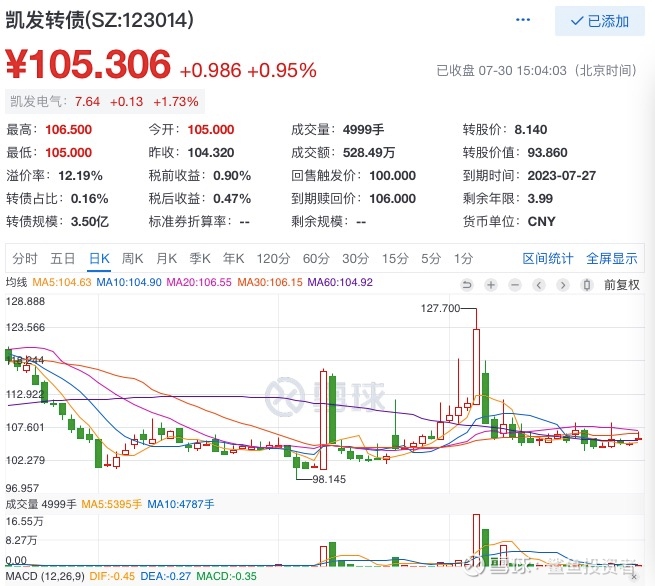655x586 pixels.
Task: Open the 凯发电气 underlying stock quote
Action: 104,101
